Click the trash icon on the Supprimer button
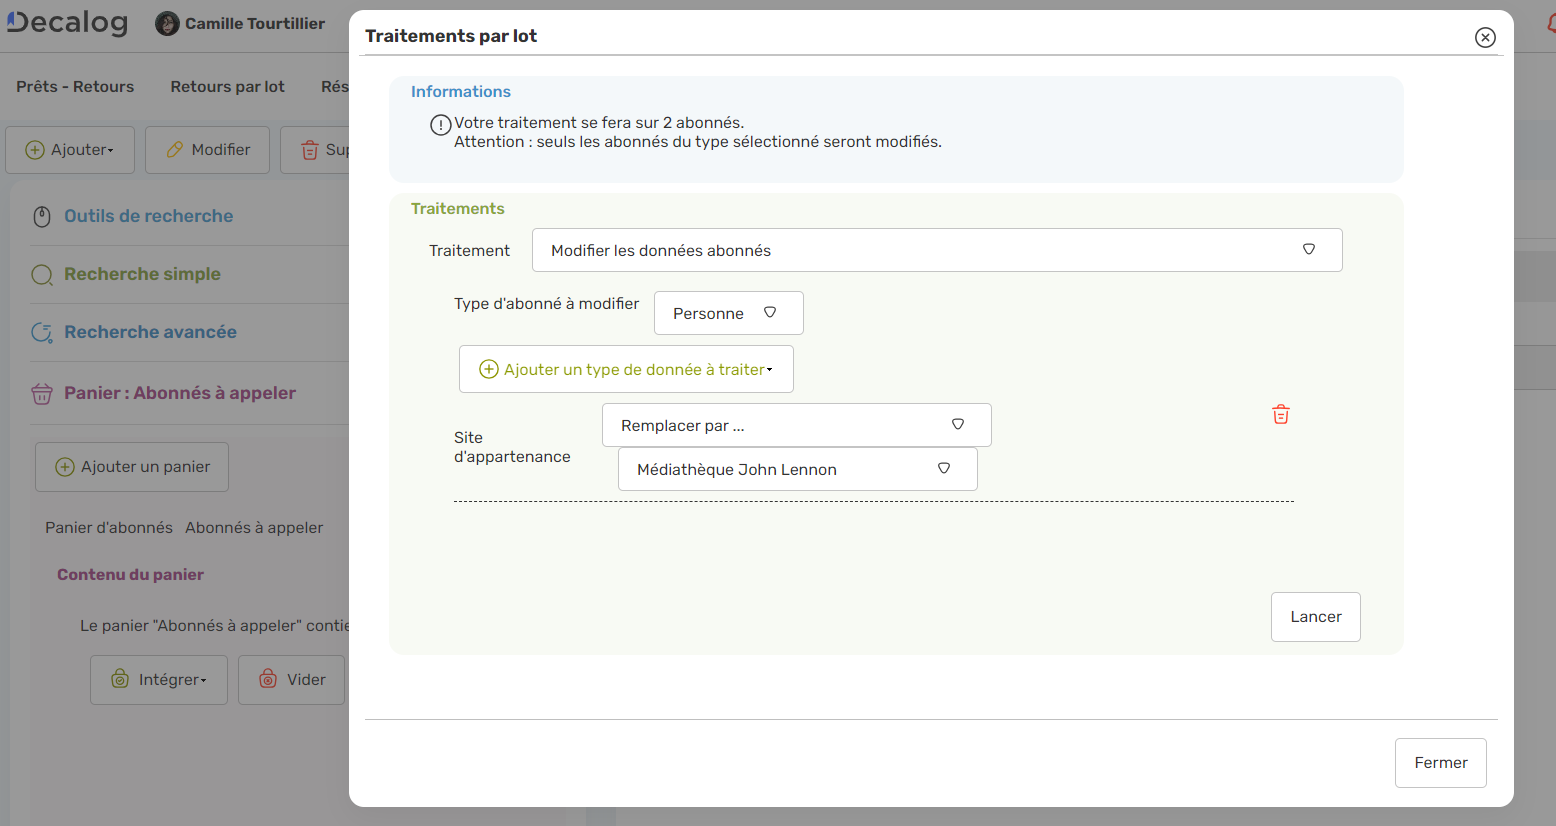The height and width of the screenshot is (826, 1556). click(x=308, y=149)
